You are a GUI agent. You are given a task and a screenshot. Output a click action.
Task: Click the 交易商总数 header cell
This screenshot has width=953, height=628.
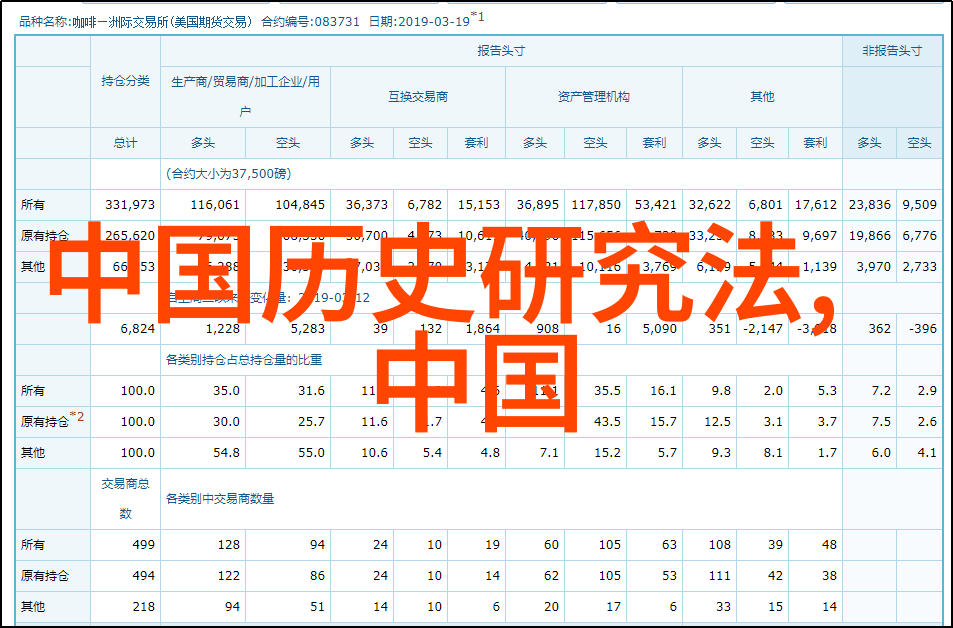click(125, 498)
